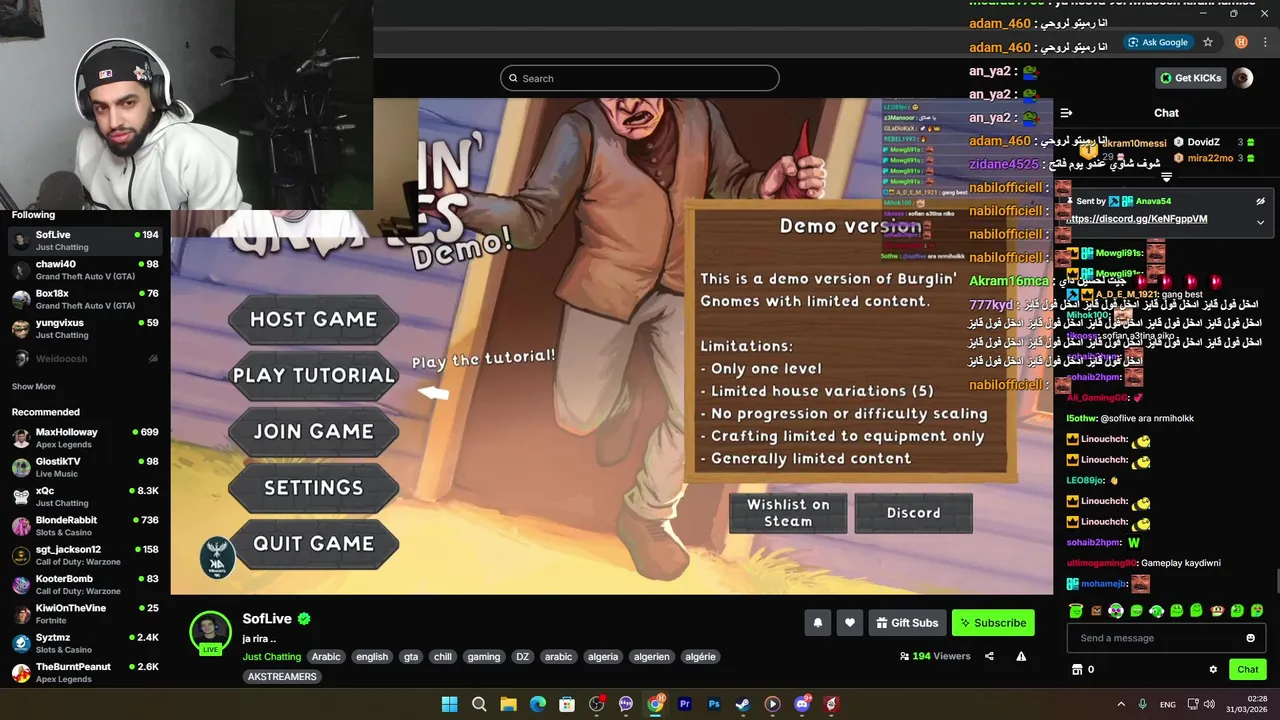Open OBS Studio from the taskbar
1280x720 pixels.
[597, 704]
